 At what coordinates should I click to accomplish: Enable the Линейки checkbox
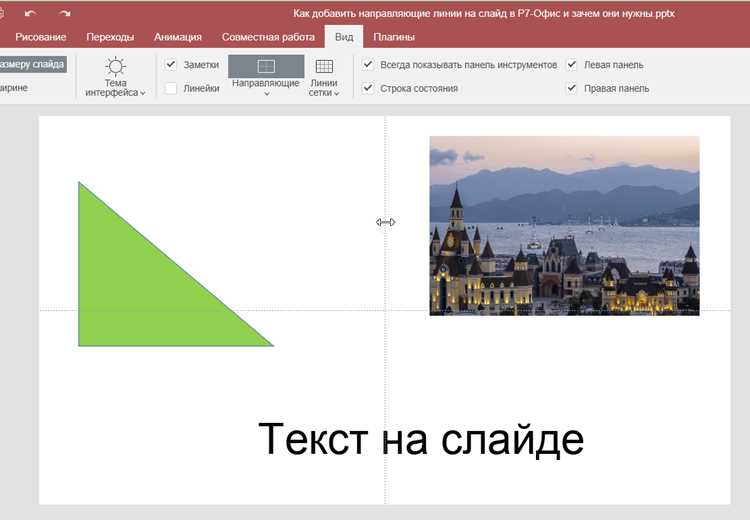[171, 88]
